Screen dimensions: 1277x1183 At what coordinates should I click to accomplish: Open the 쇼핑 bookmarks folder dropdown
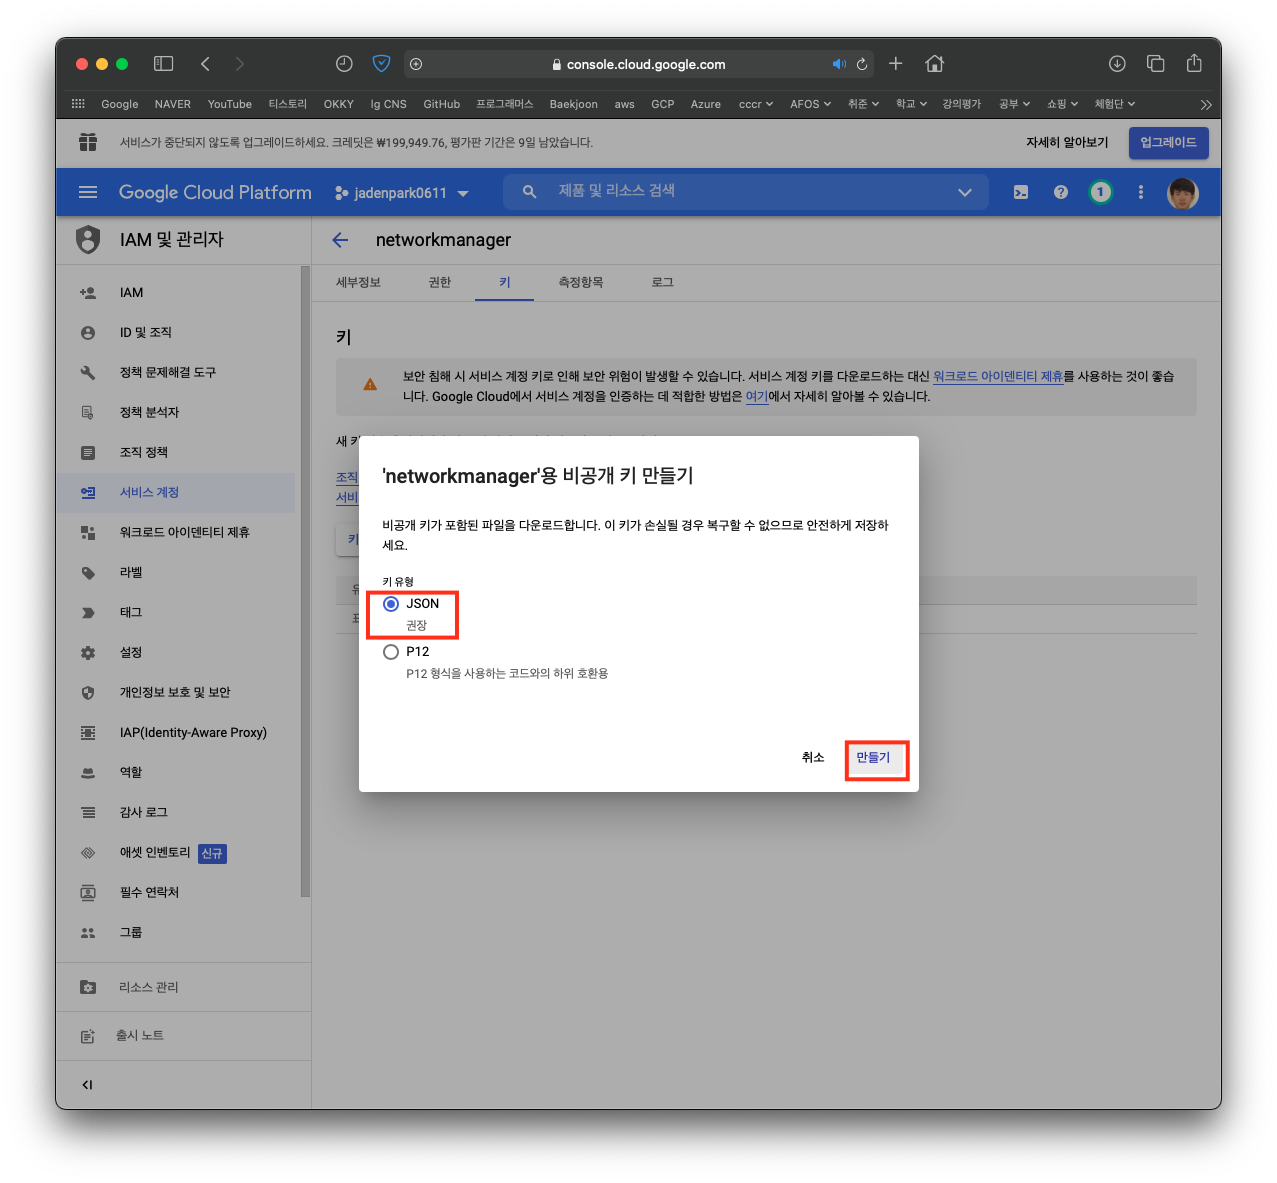pyautogui.click(x=1063, y=104)
